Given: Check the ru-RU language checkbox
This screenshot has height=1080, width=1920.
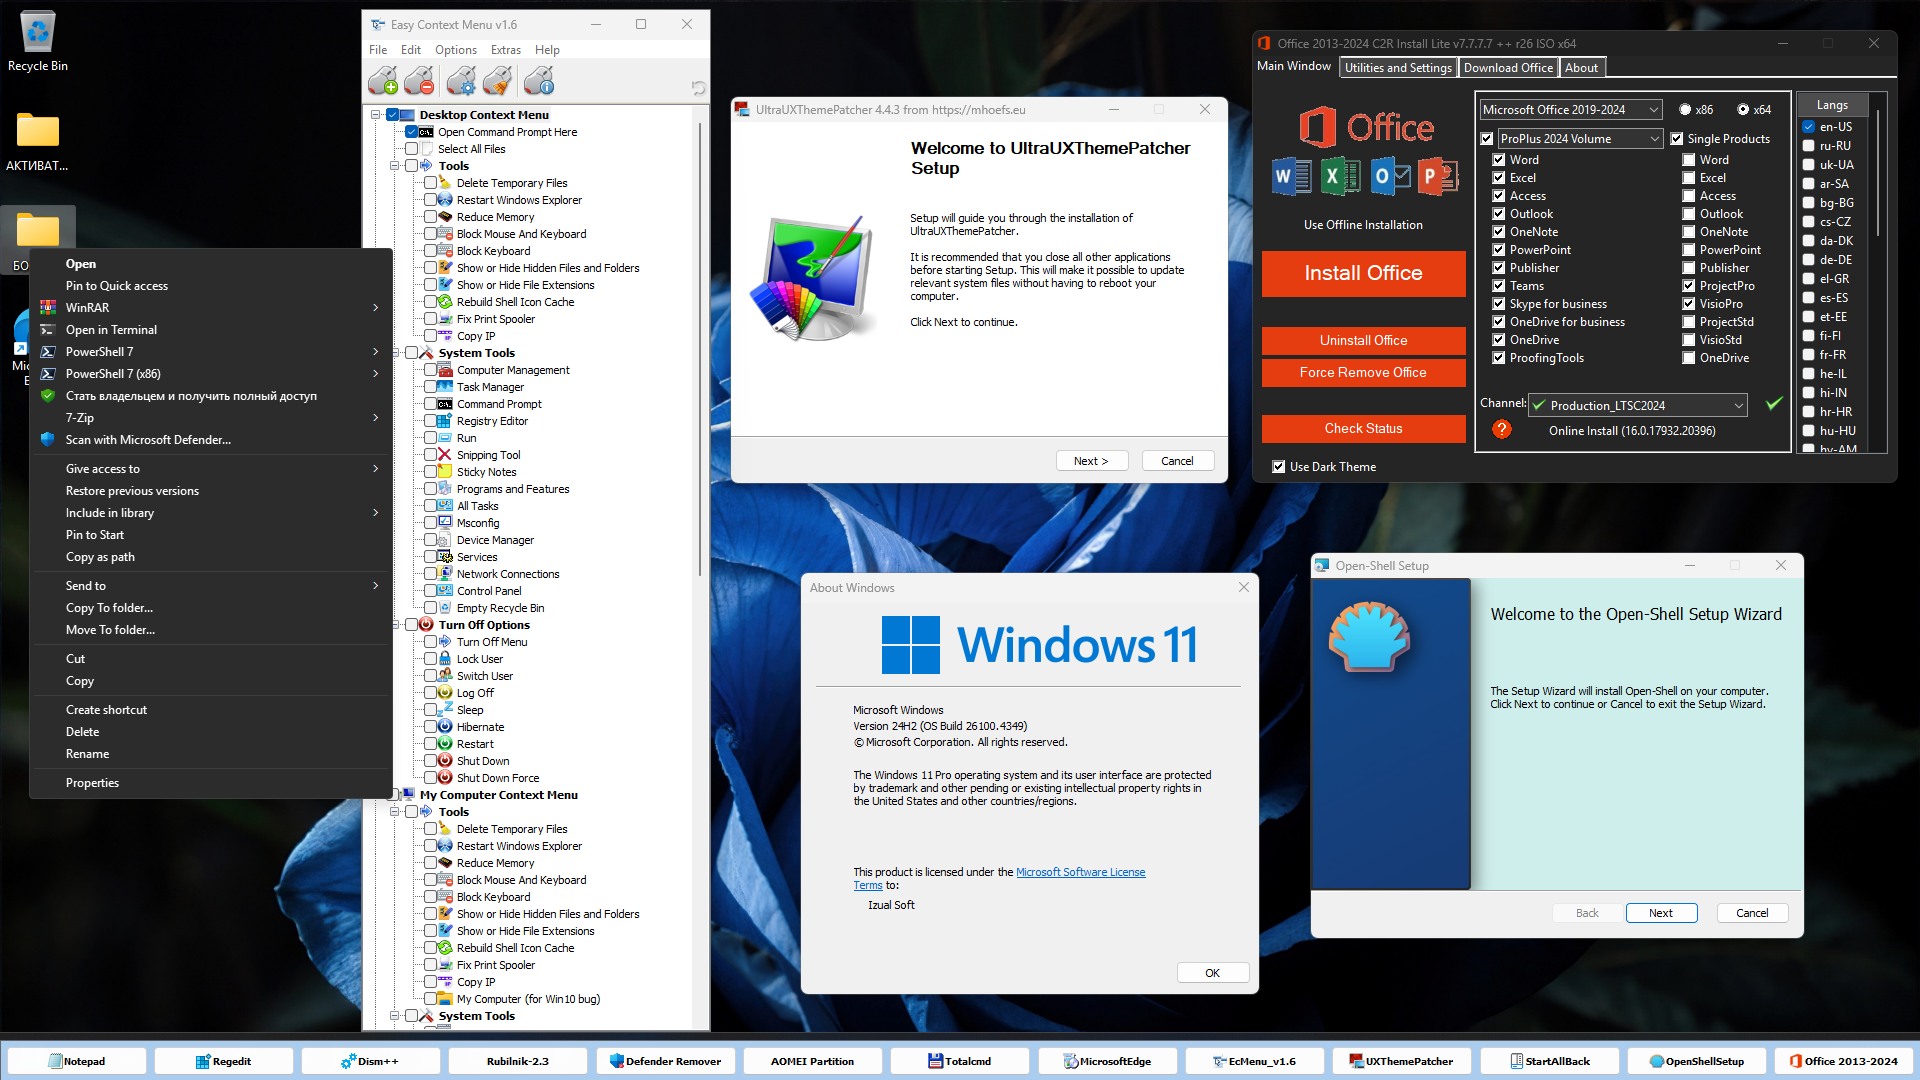Looking at the screenshot, I should pyautogui.click(x=1808, y=146).
